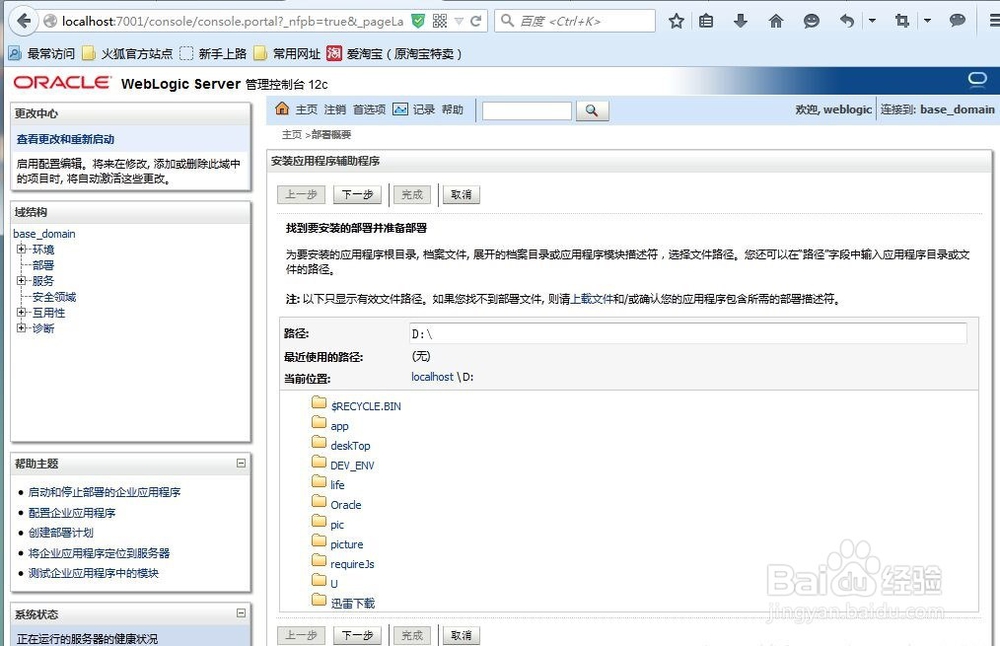Open the Oracle folder icon

pyautogui.click(x=319, y=501)
